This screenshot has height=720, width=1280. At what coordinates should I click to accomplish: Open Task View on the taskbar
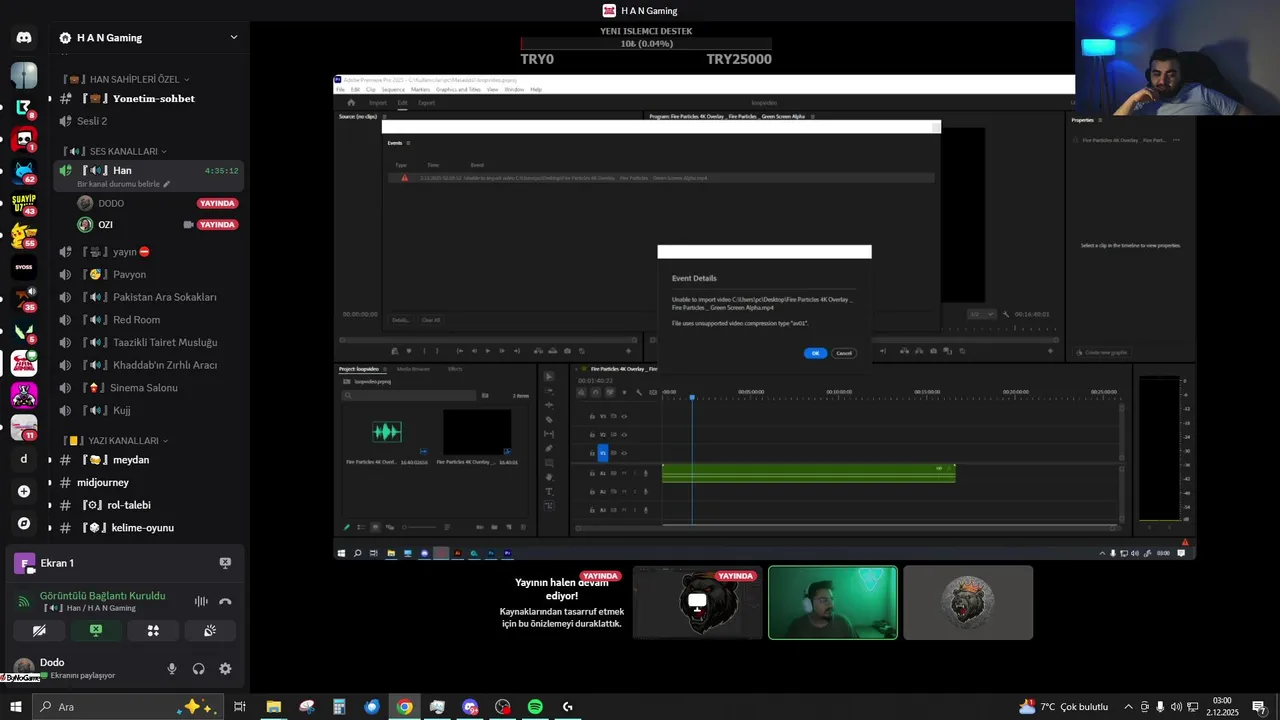click(x=240, y=707)
